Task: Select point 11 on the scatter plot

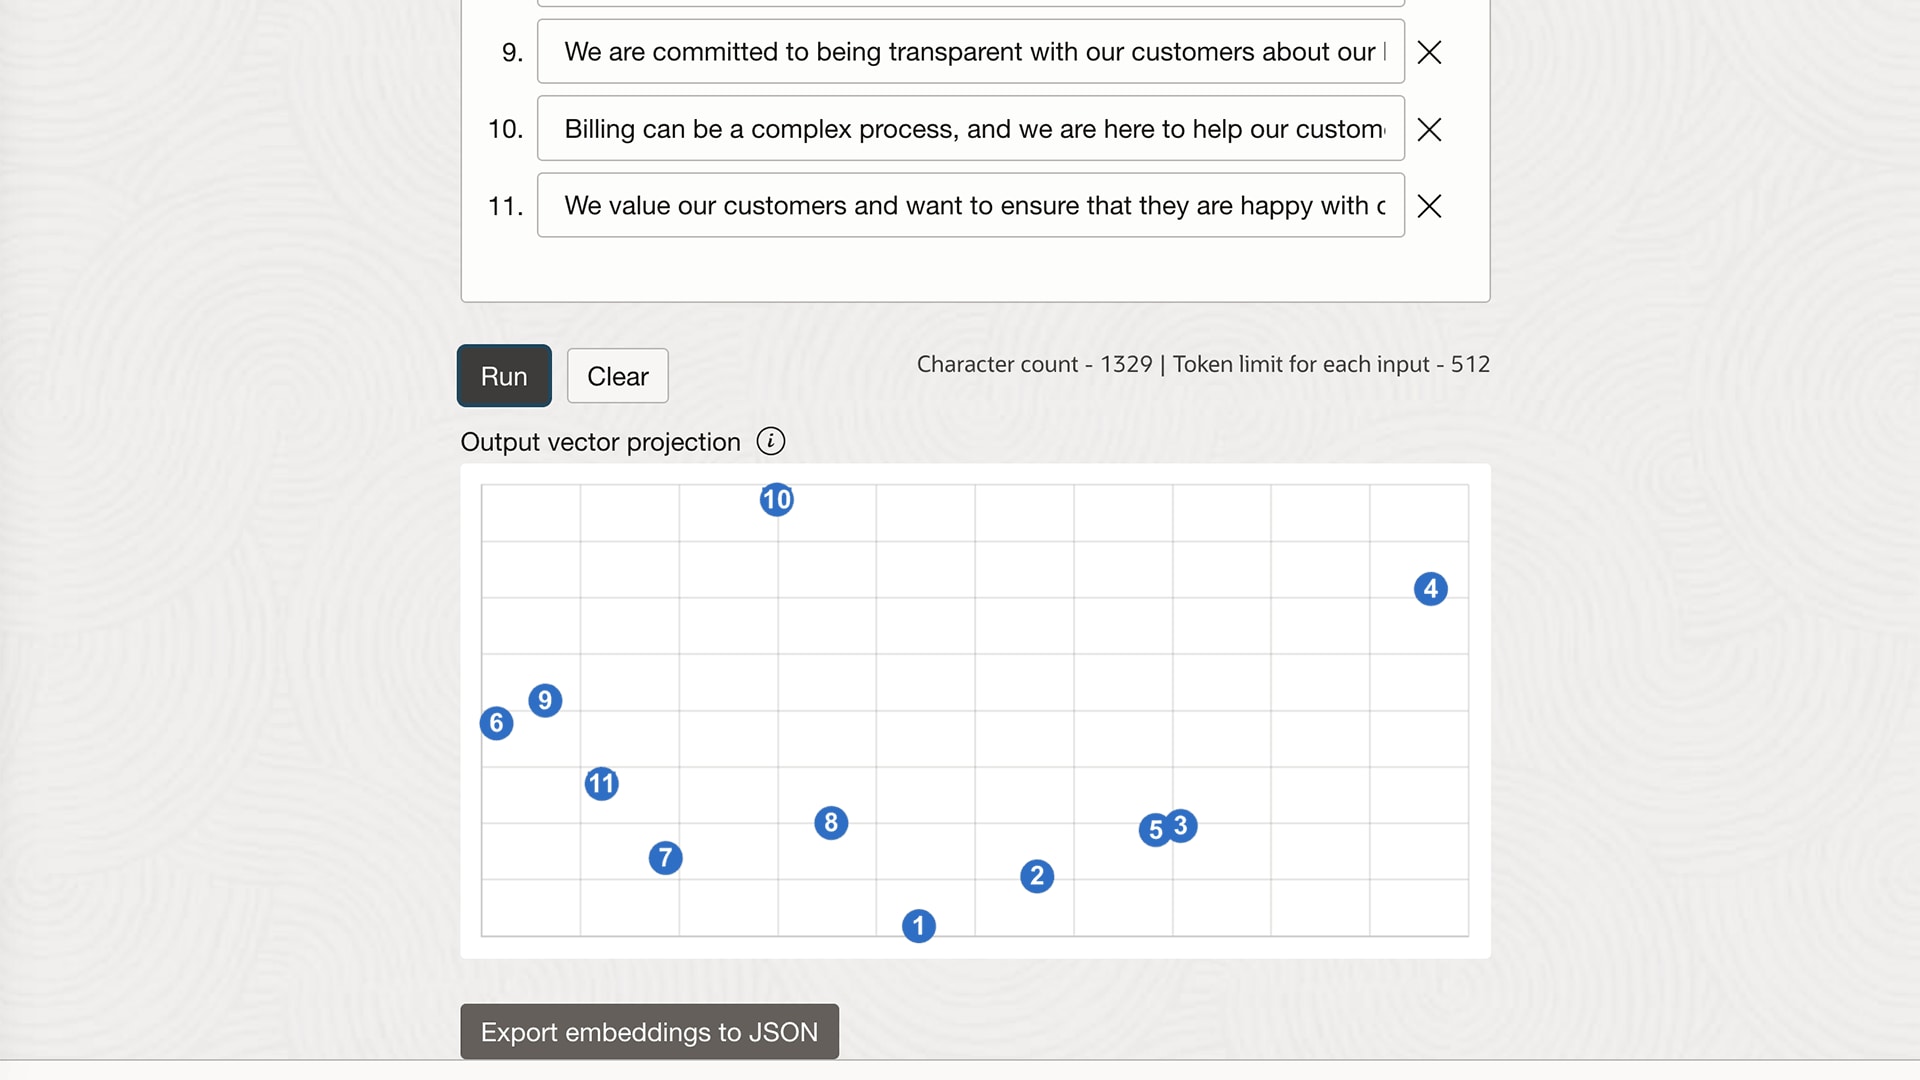Action: pos(601,783)
